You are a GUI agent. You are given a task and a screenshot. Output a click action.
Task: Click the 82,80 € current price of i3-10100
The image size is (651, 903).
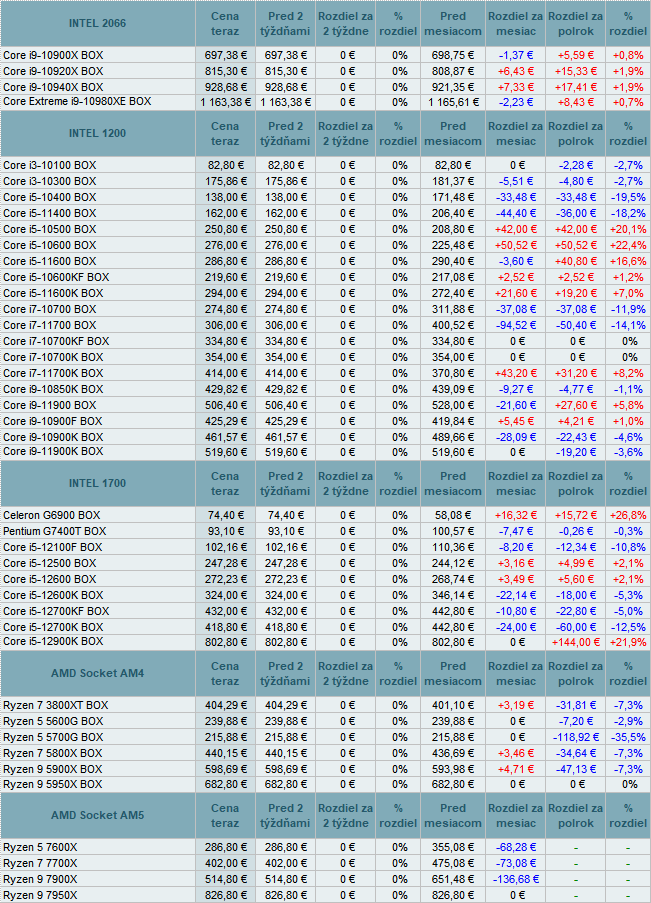tap(226, 165)
